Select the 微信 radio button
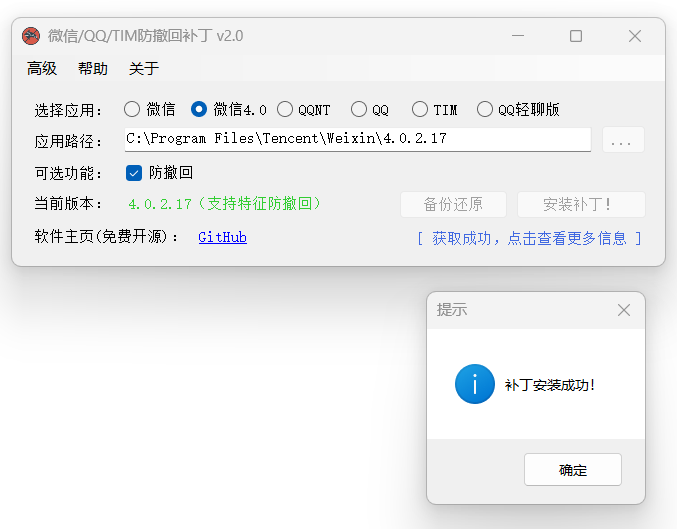The width and height of the screenshot is (677, 529). pyautogui.click(x=132, y=109)
